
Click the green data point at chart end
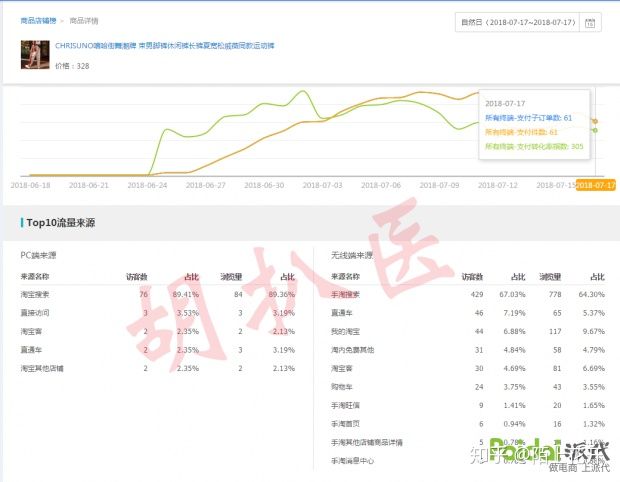595,130
